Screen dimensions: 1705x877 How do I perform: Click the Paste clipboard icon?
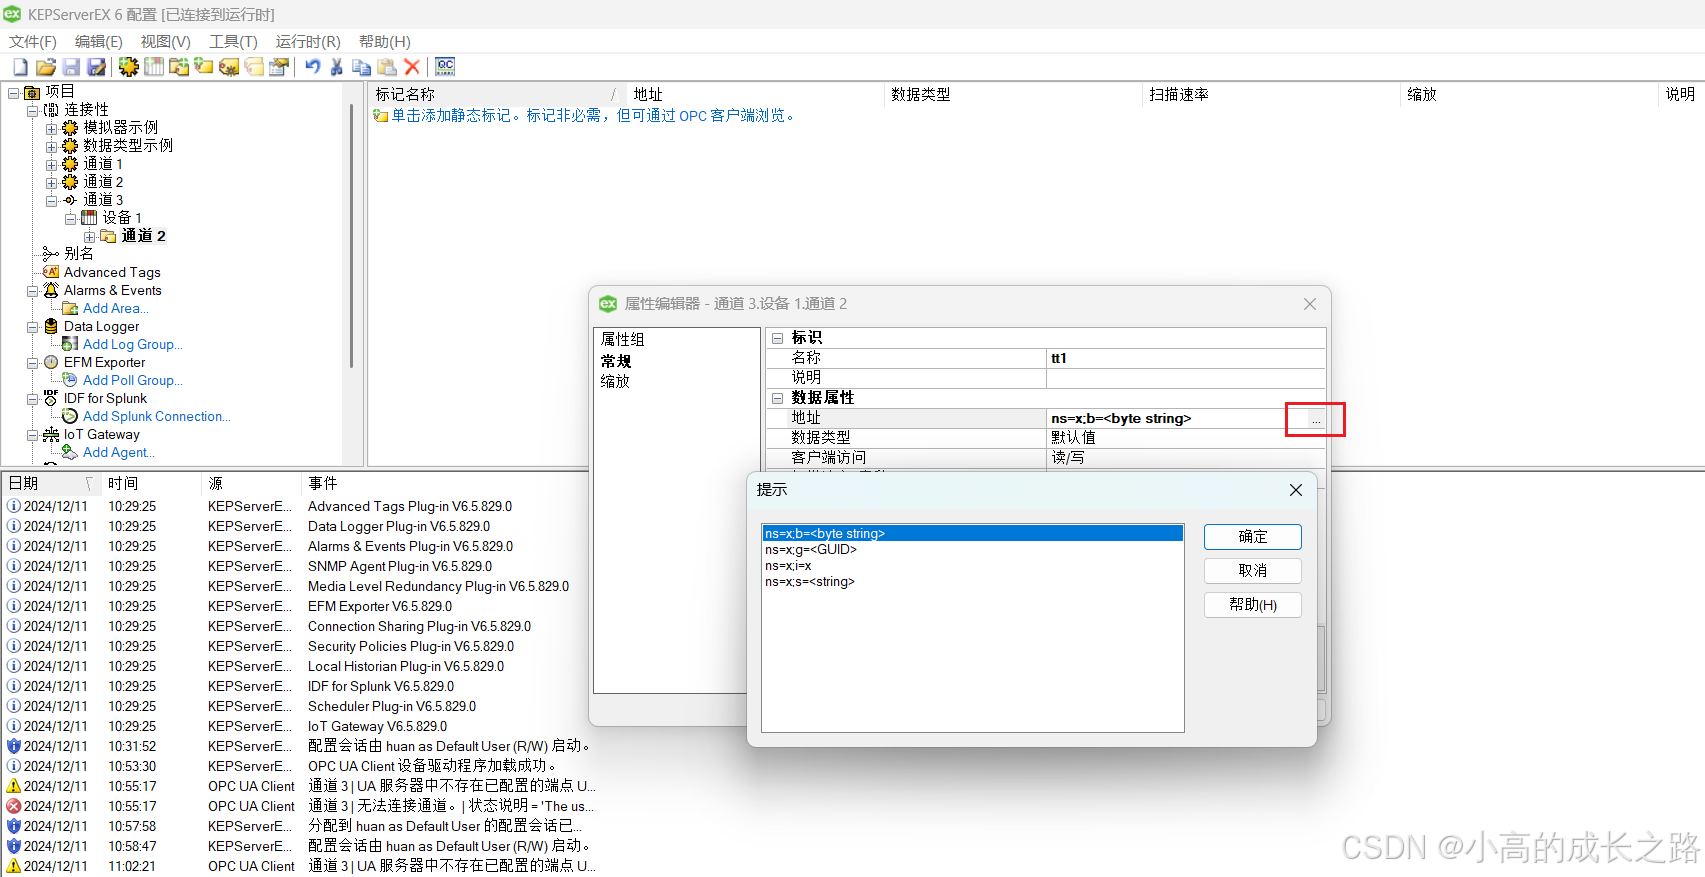coord(387,67)
